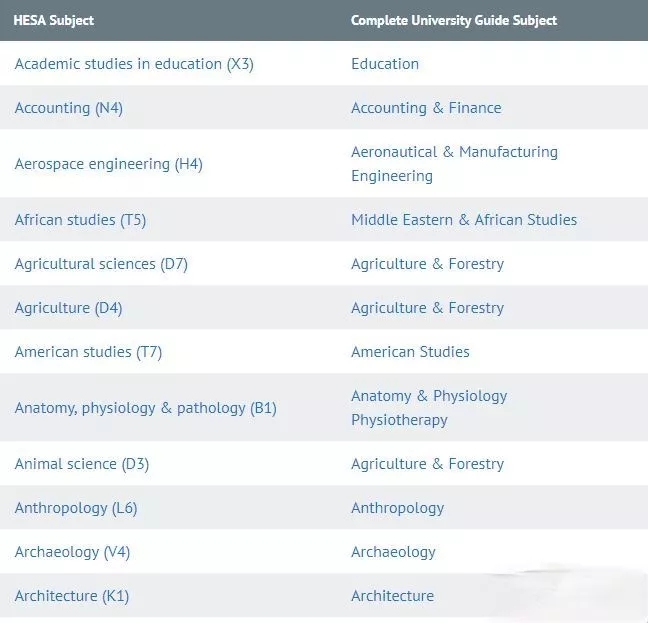Click Architecture (K1) subject link
648x623 pixels.
72,596
